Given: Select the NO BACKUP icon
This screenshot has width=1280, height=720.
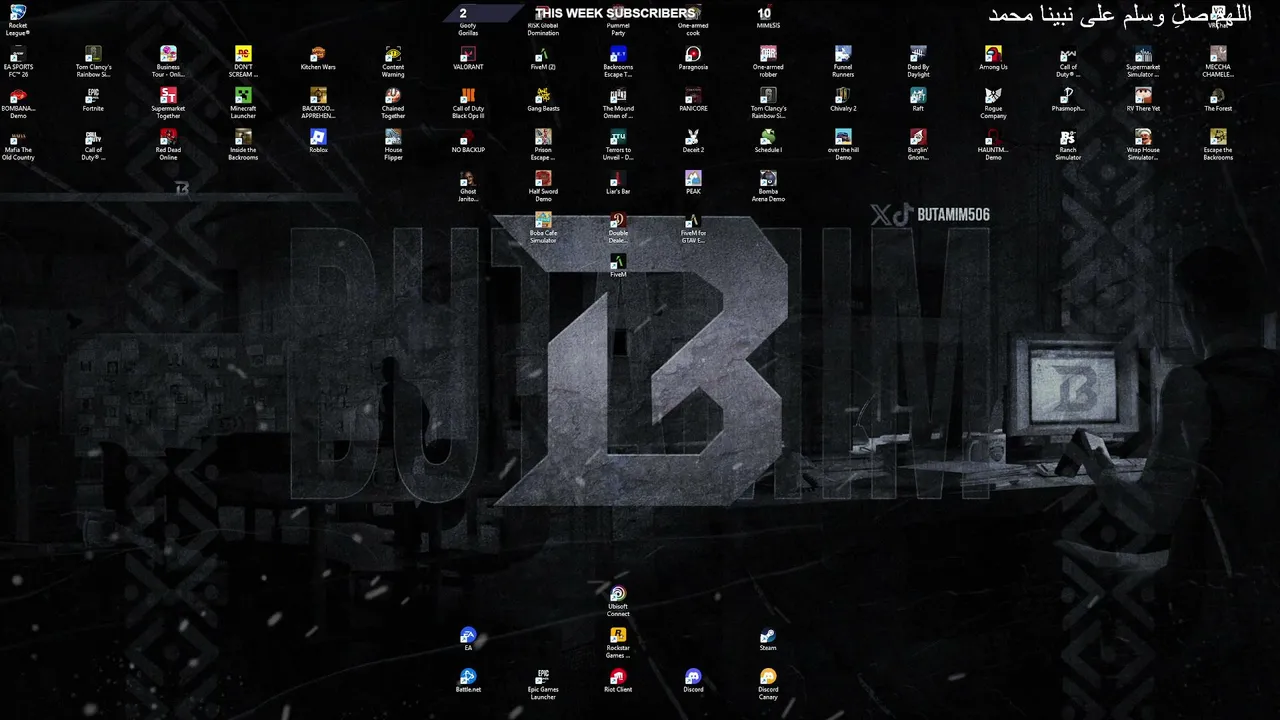Looking at the screenshot, I should (468, 141).
